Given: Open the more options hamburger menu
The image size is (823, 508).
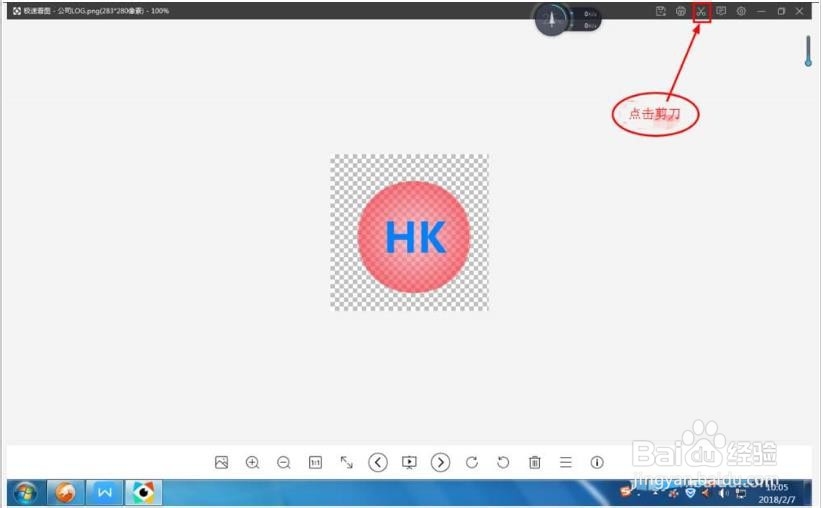Looking at the screenshot, I should tap(566, 462).
